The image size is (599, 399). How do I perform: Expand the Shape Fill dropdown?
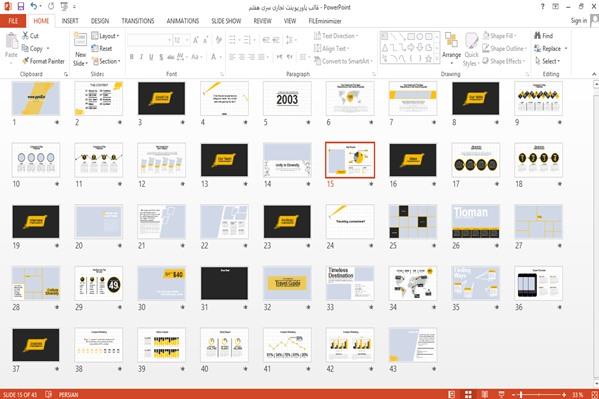(x=500, y=36)
